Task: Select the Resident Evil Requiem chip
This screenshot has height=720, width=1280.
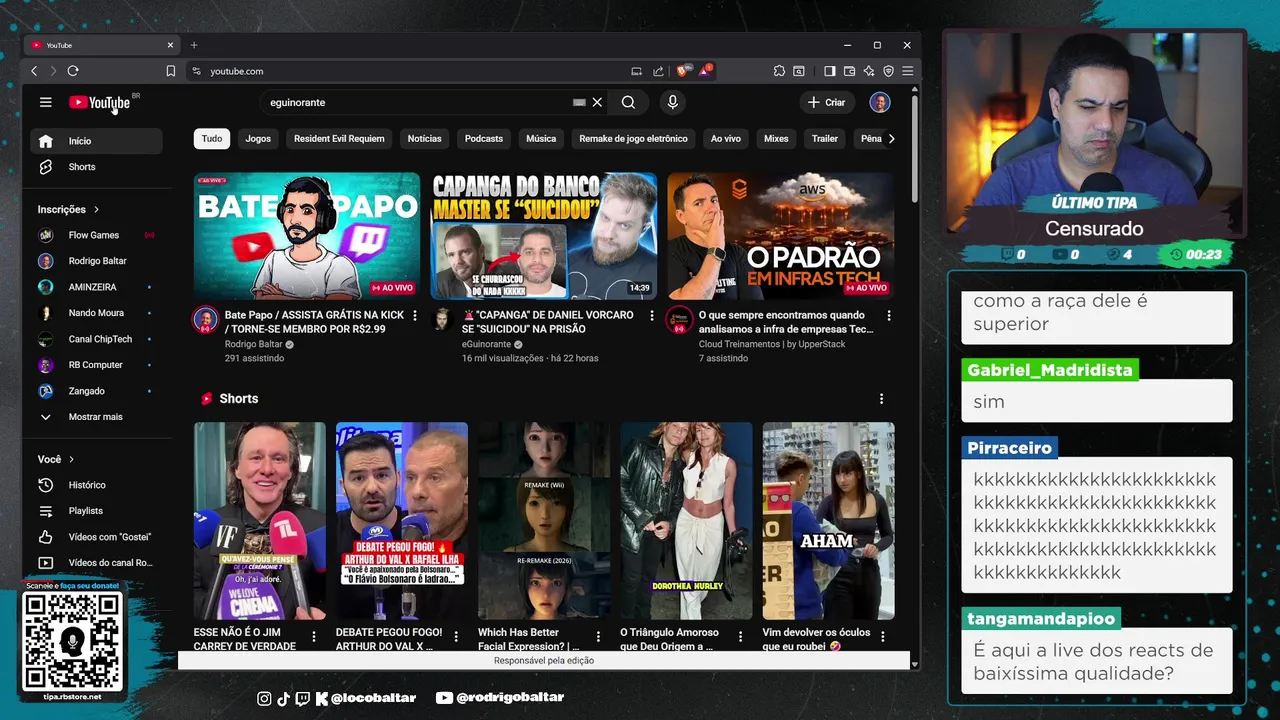Action: click(339, 138)
